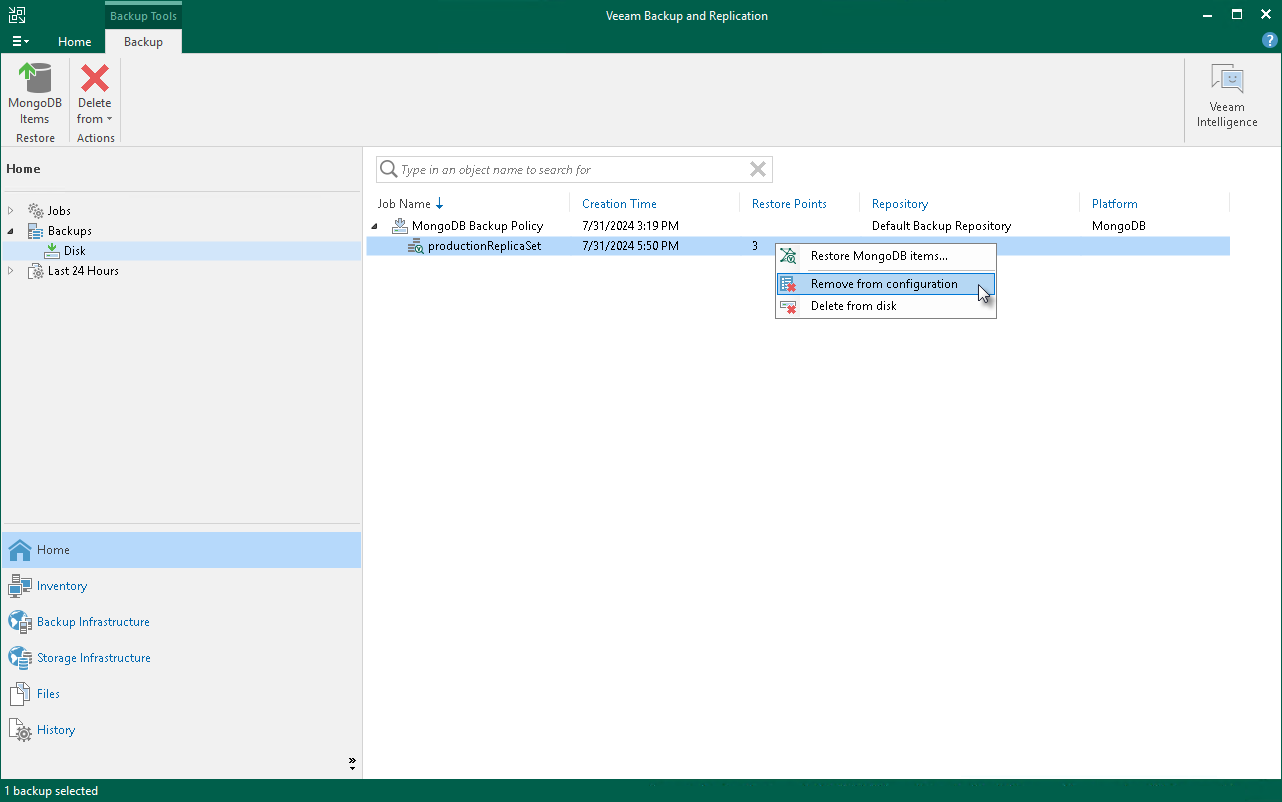Switch to the Home ribbon tab

pyautogui.click(x=75, y=42)
